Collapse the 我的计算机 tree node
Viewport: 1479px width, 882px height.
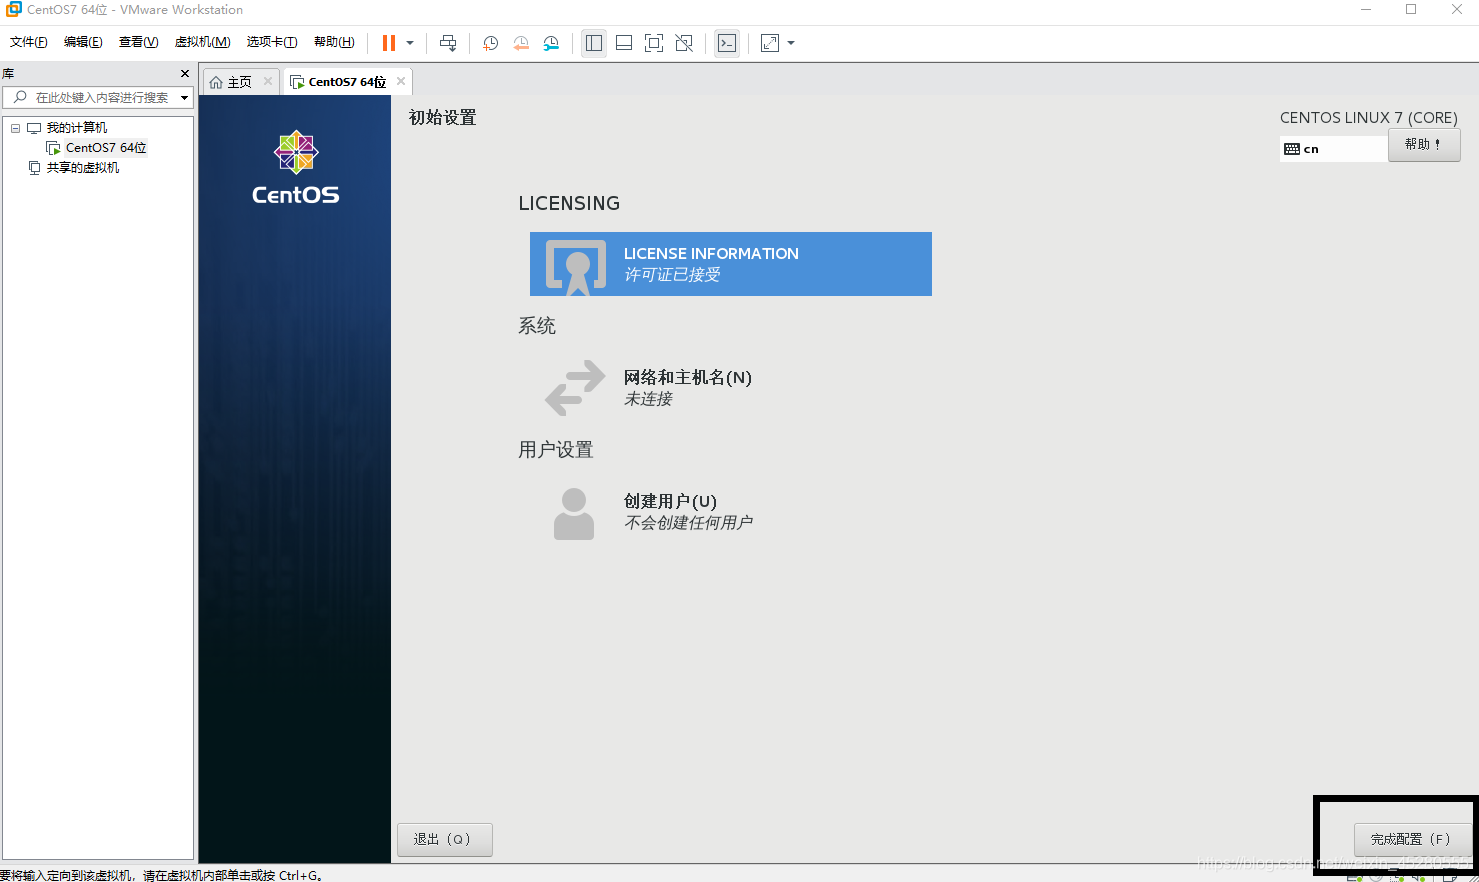(15, 128)
